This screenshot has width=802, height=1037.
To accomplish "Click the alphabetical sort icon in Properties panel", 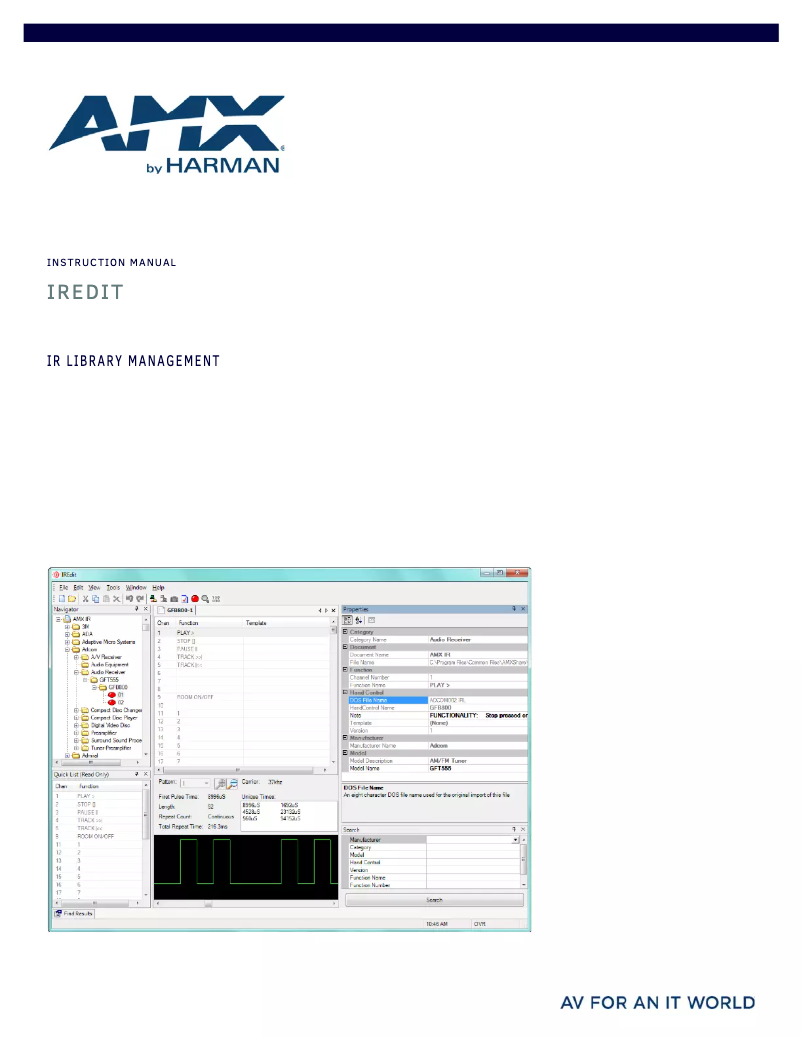I will (x=359, y=620).
